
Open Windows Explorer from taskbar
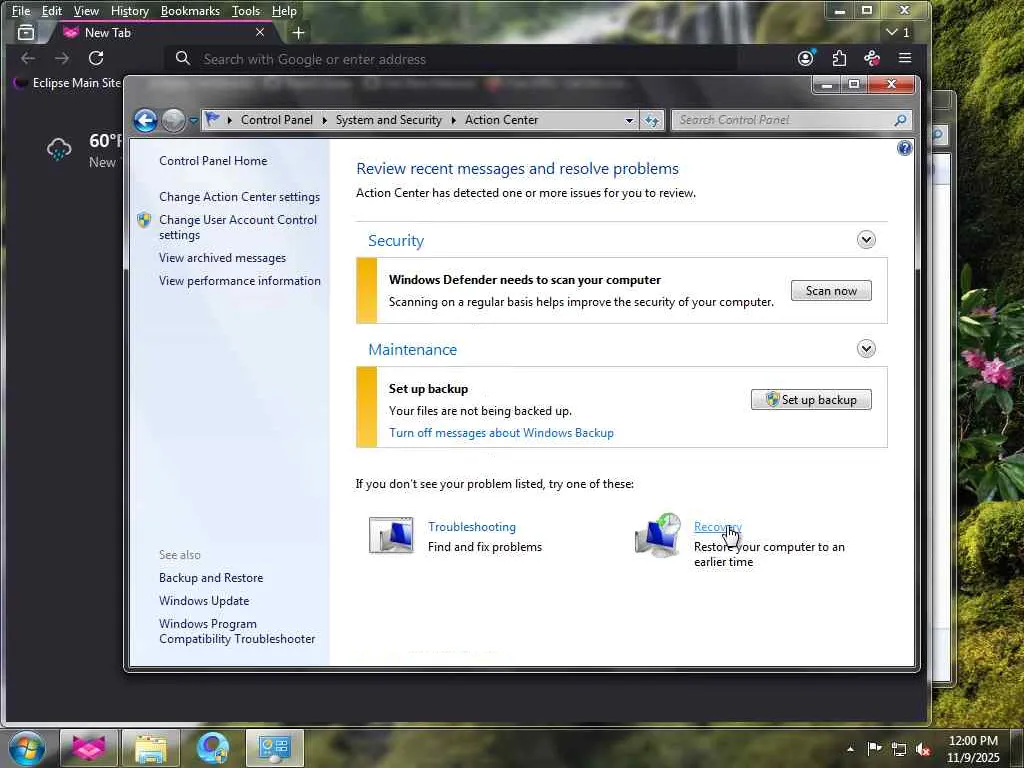coord(150,748)
